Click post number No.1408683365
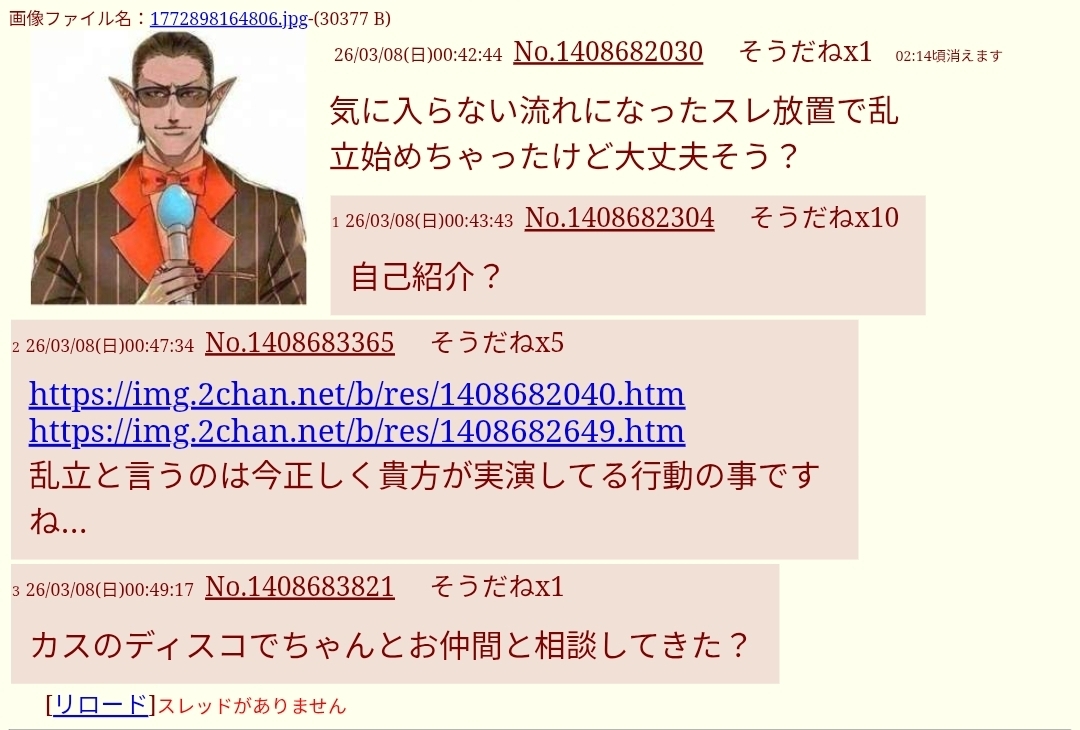Screen dimensions: 1080x730 [300, 342]
